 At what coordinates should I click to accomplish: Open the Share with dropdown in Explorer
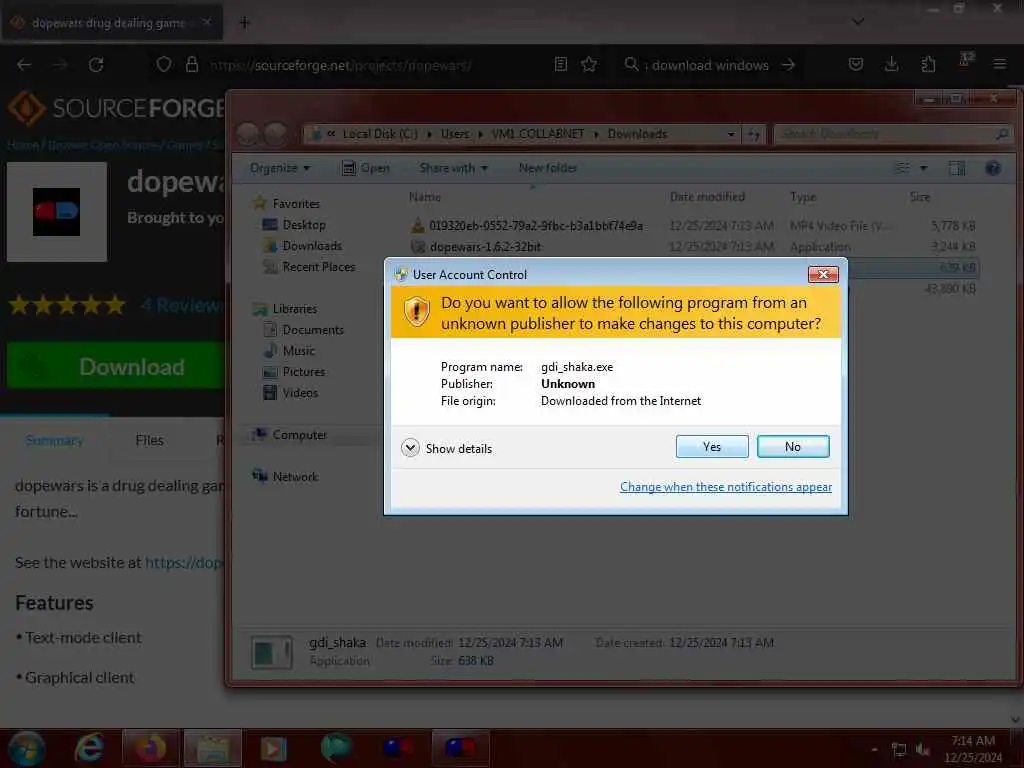click(453, 168)
